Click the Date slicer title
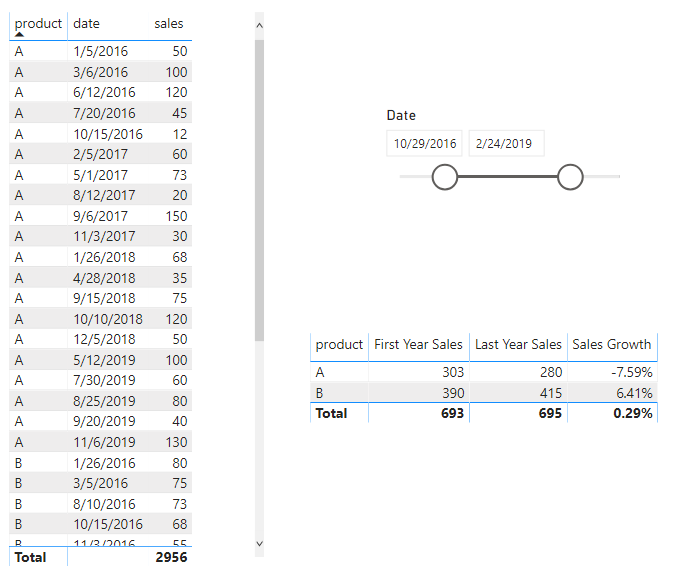This screenshot has width=684, height=582. (x=401, y=116)
